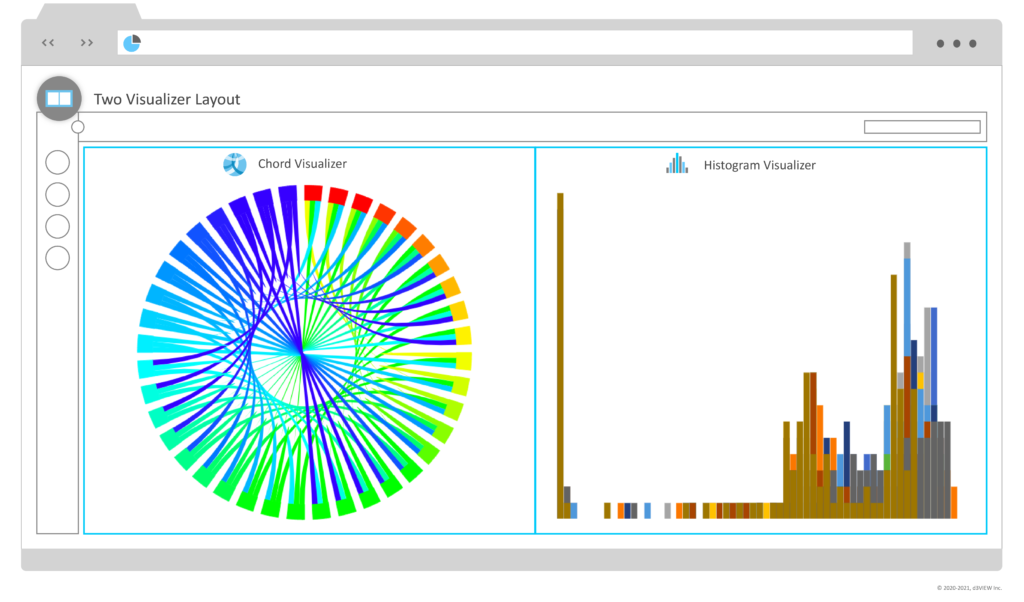Open the three-dot browser menu
Viewport: 1024px width, 602px height.
(x=956, y=44)
